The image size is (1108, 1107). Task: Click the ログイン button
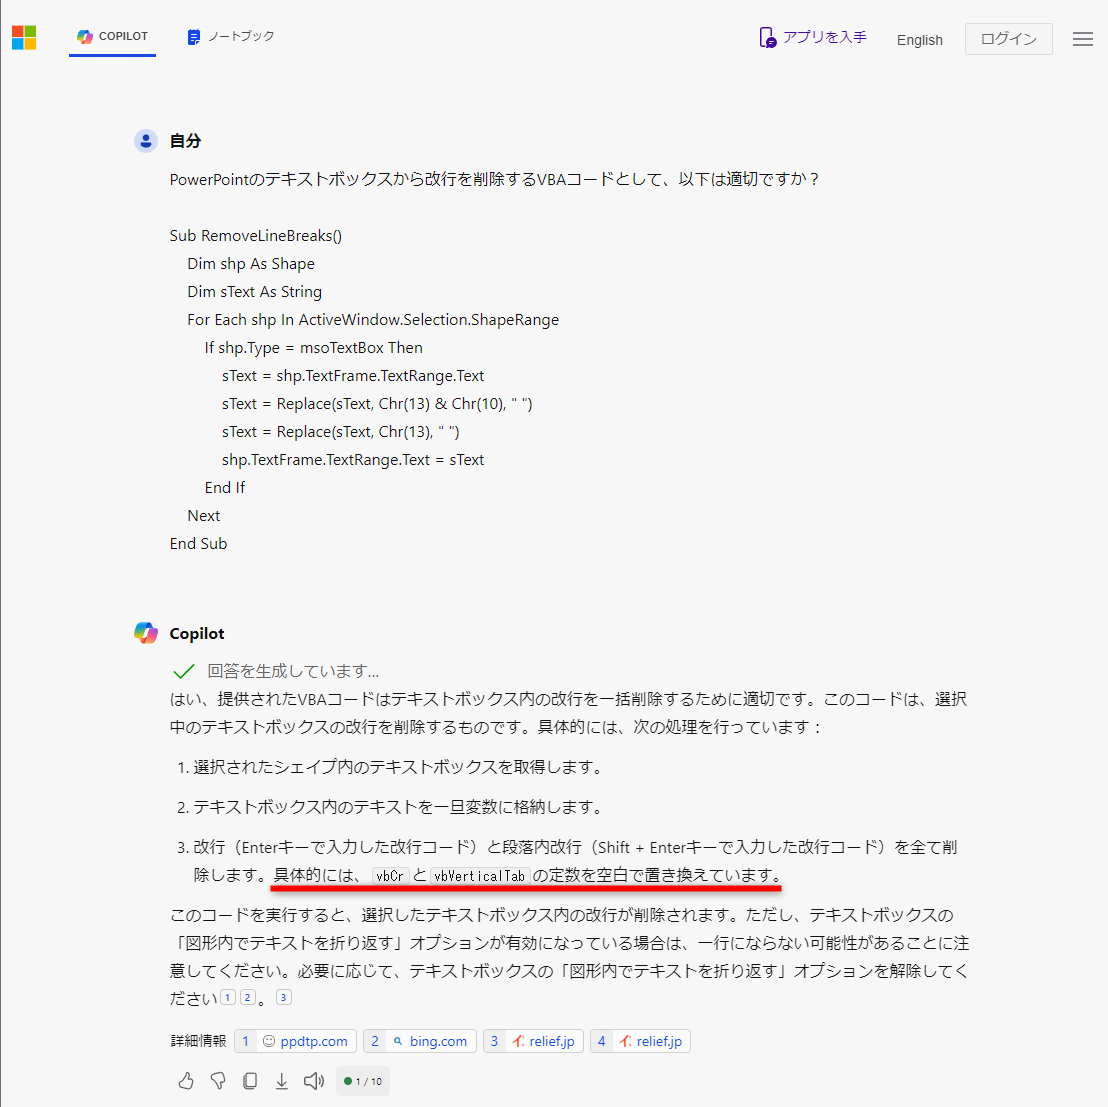coord(1008,39)
